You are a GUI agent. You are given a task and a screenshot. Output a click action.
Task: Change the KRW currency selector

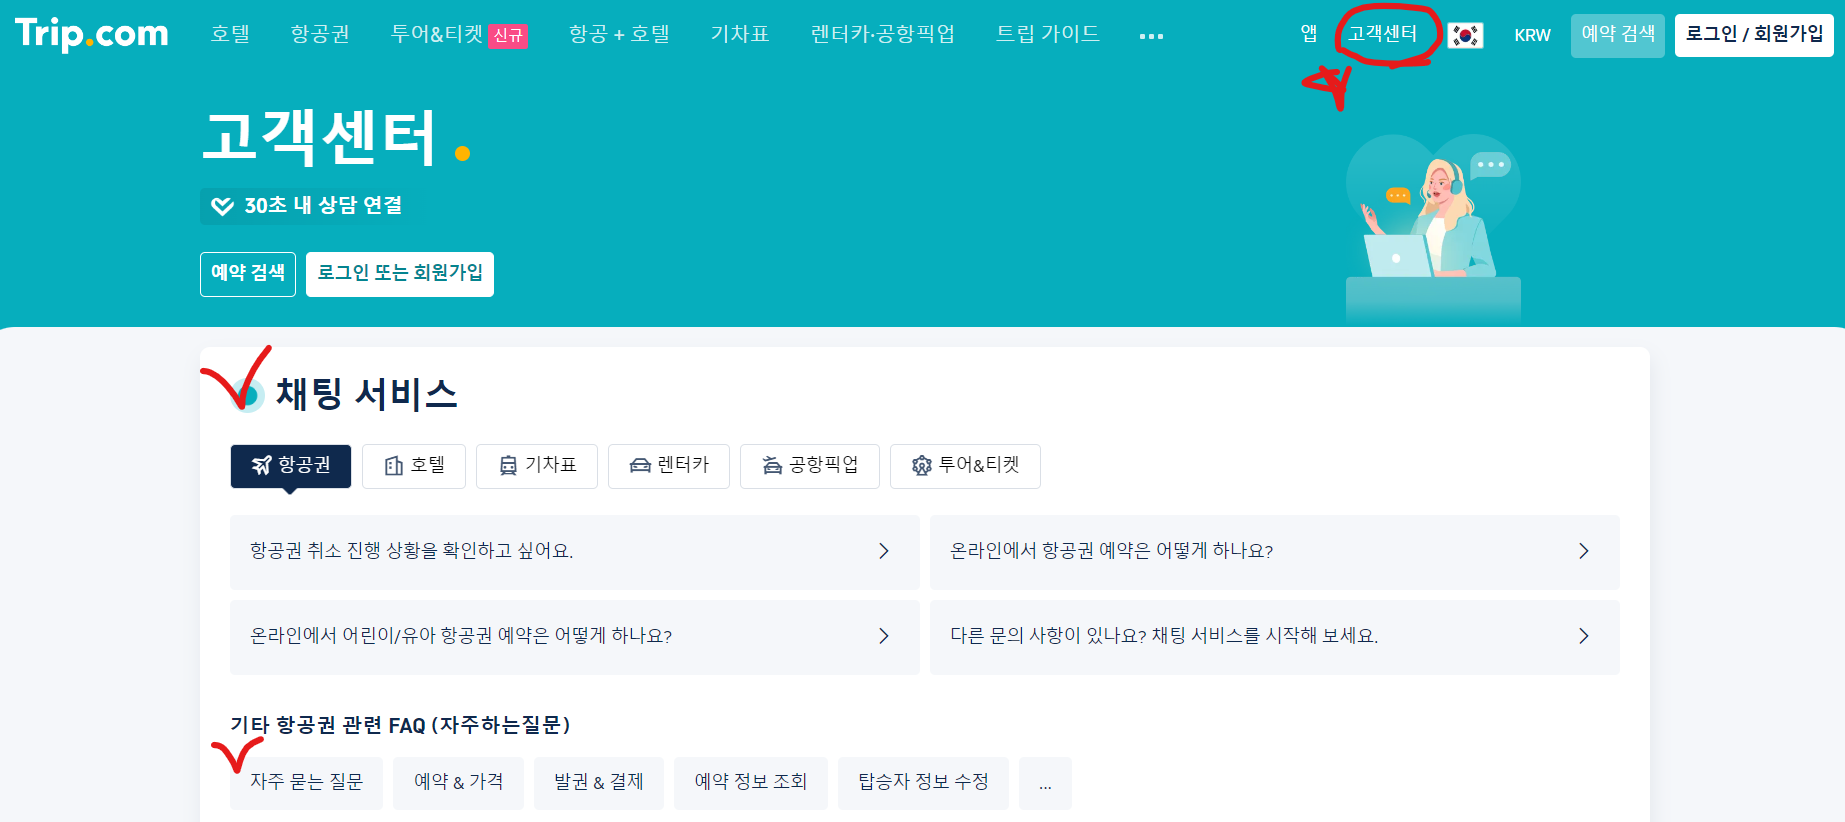click(x=1532, y=35)
